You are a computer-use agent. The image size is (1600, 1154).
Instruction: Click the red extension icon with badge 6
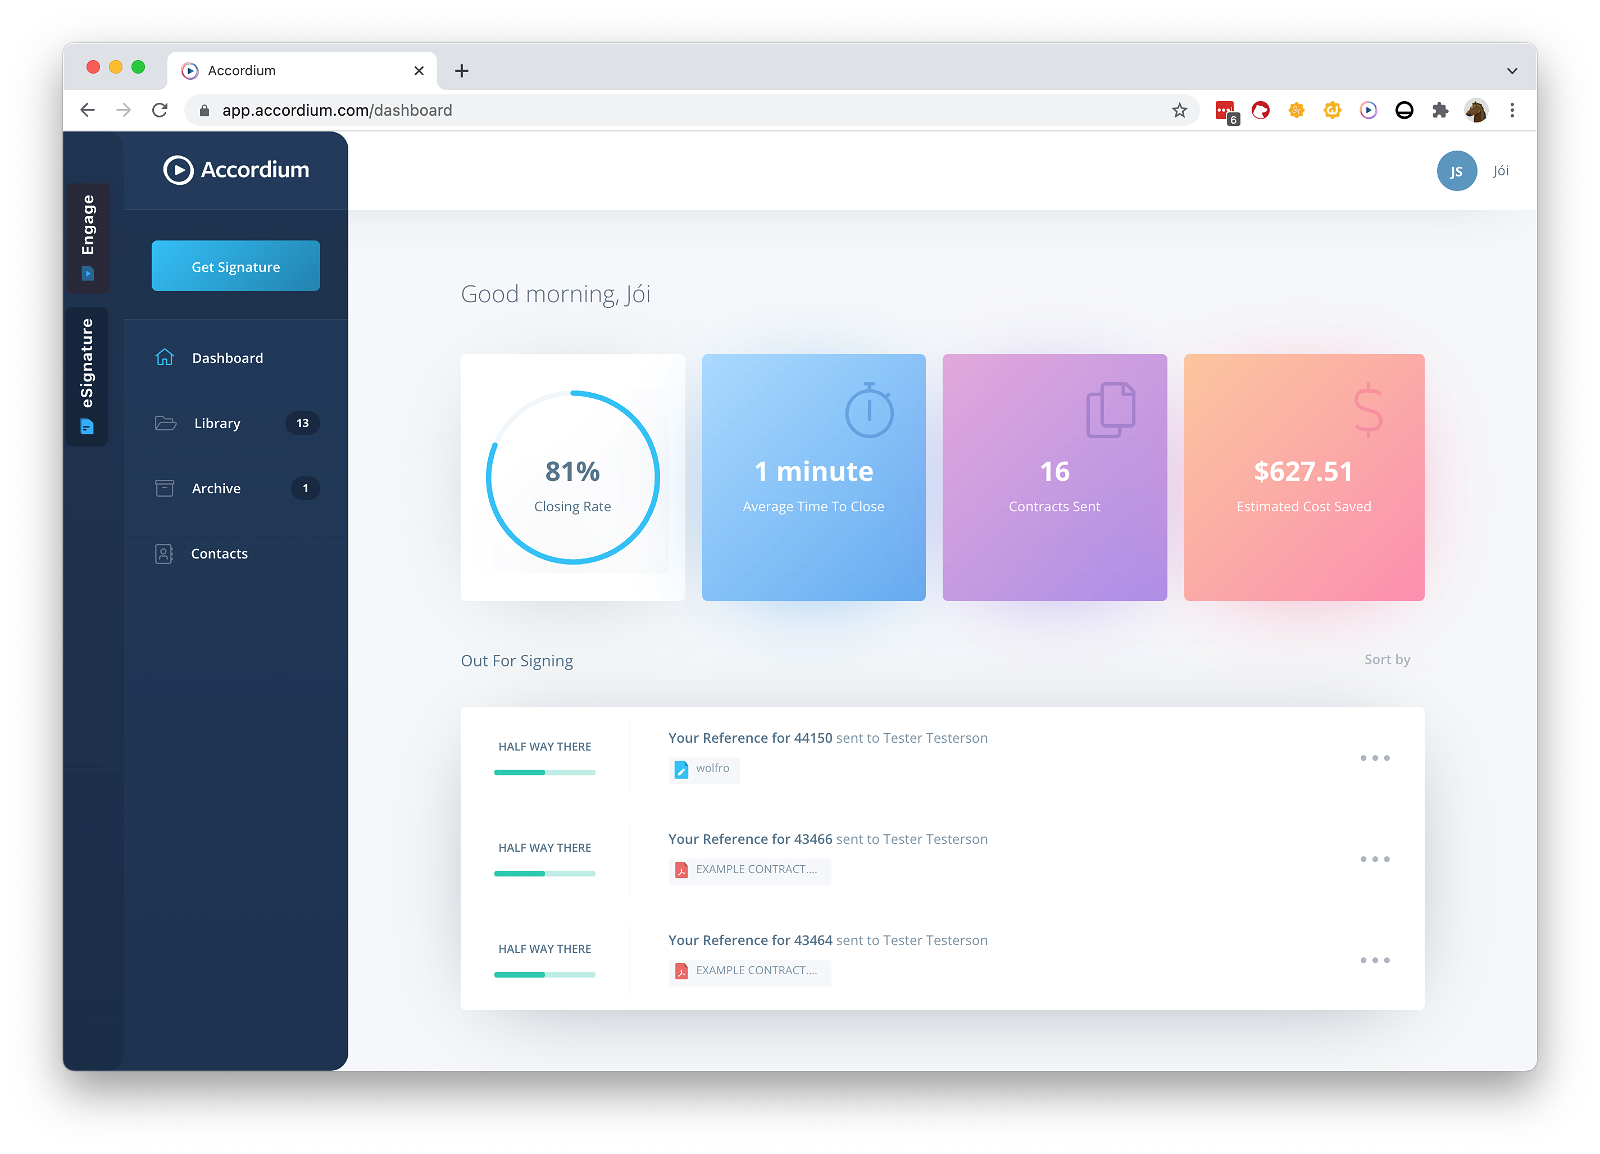[1226, 111]
